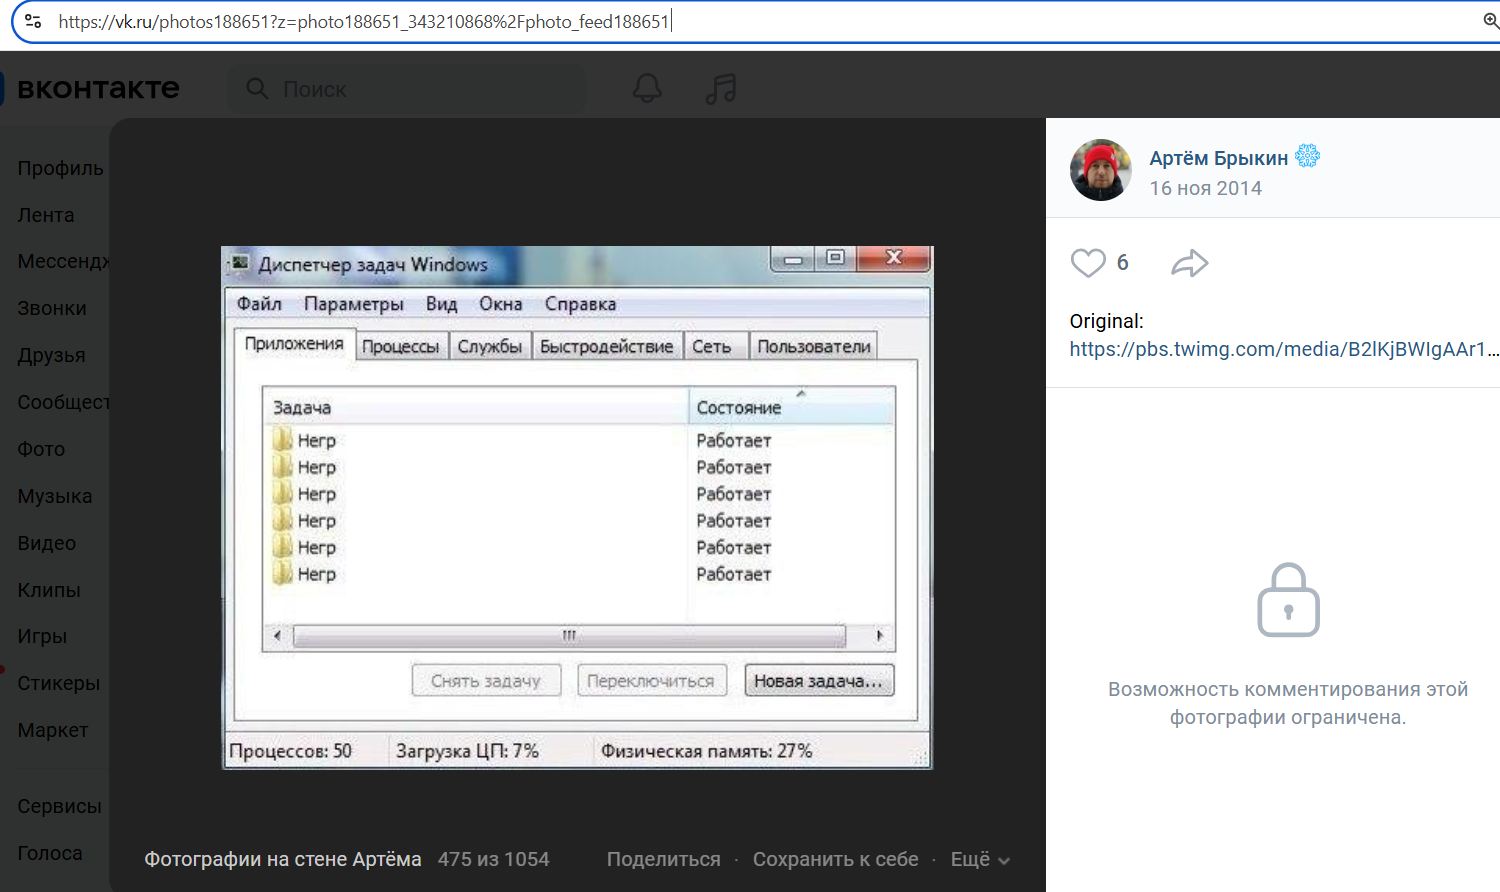Click the snowflake badge next to Артём Брыкин
This screenshot has height=892, width=1500.
[1307, 156]
